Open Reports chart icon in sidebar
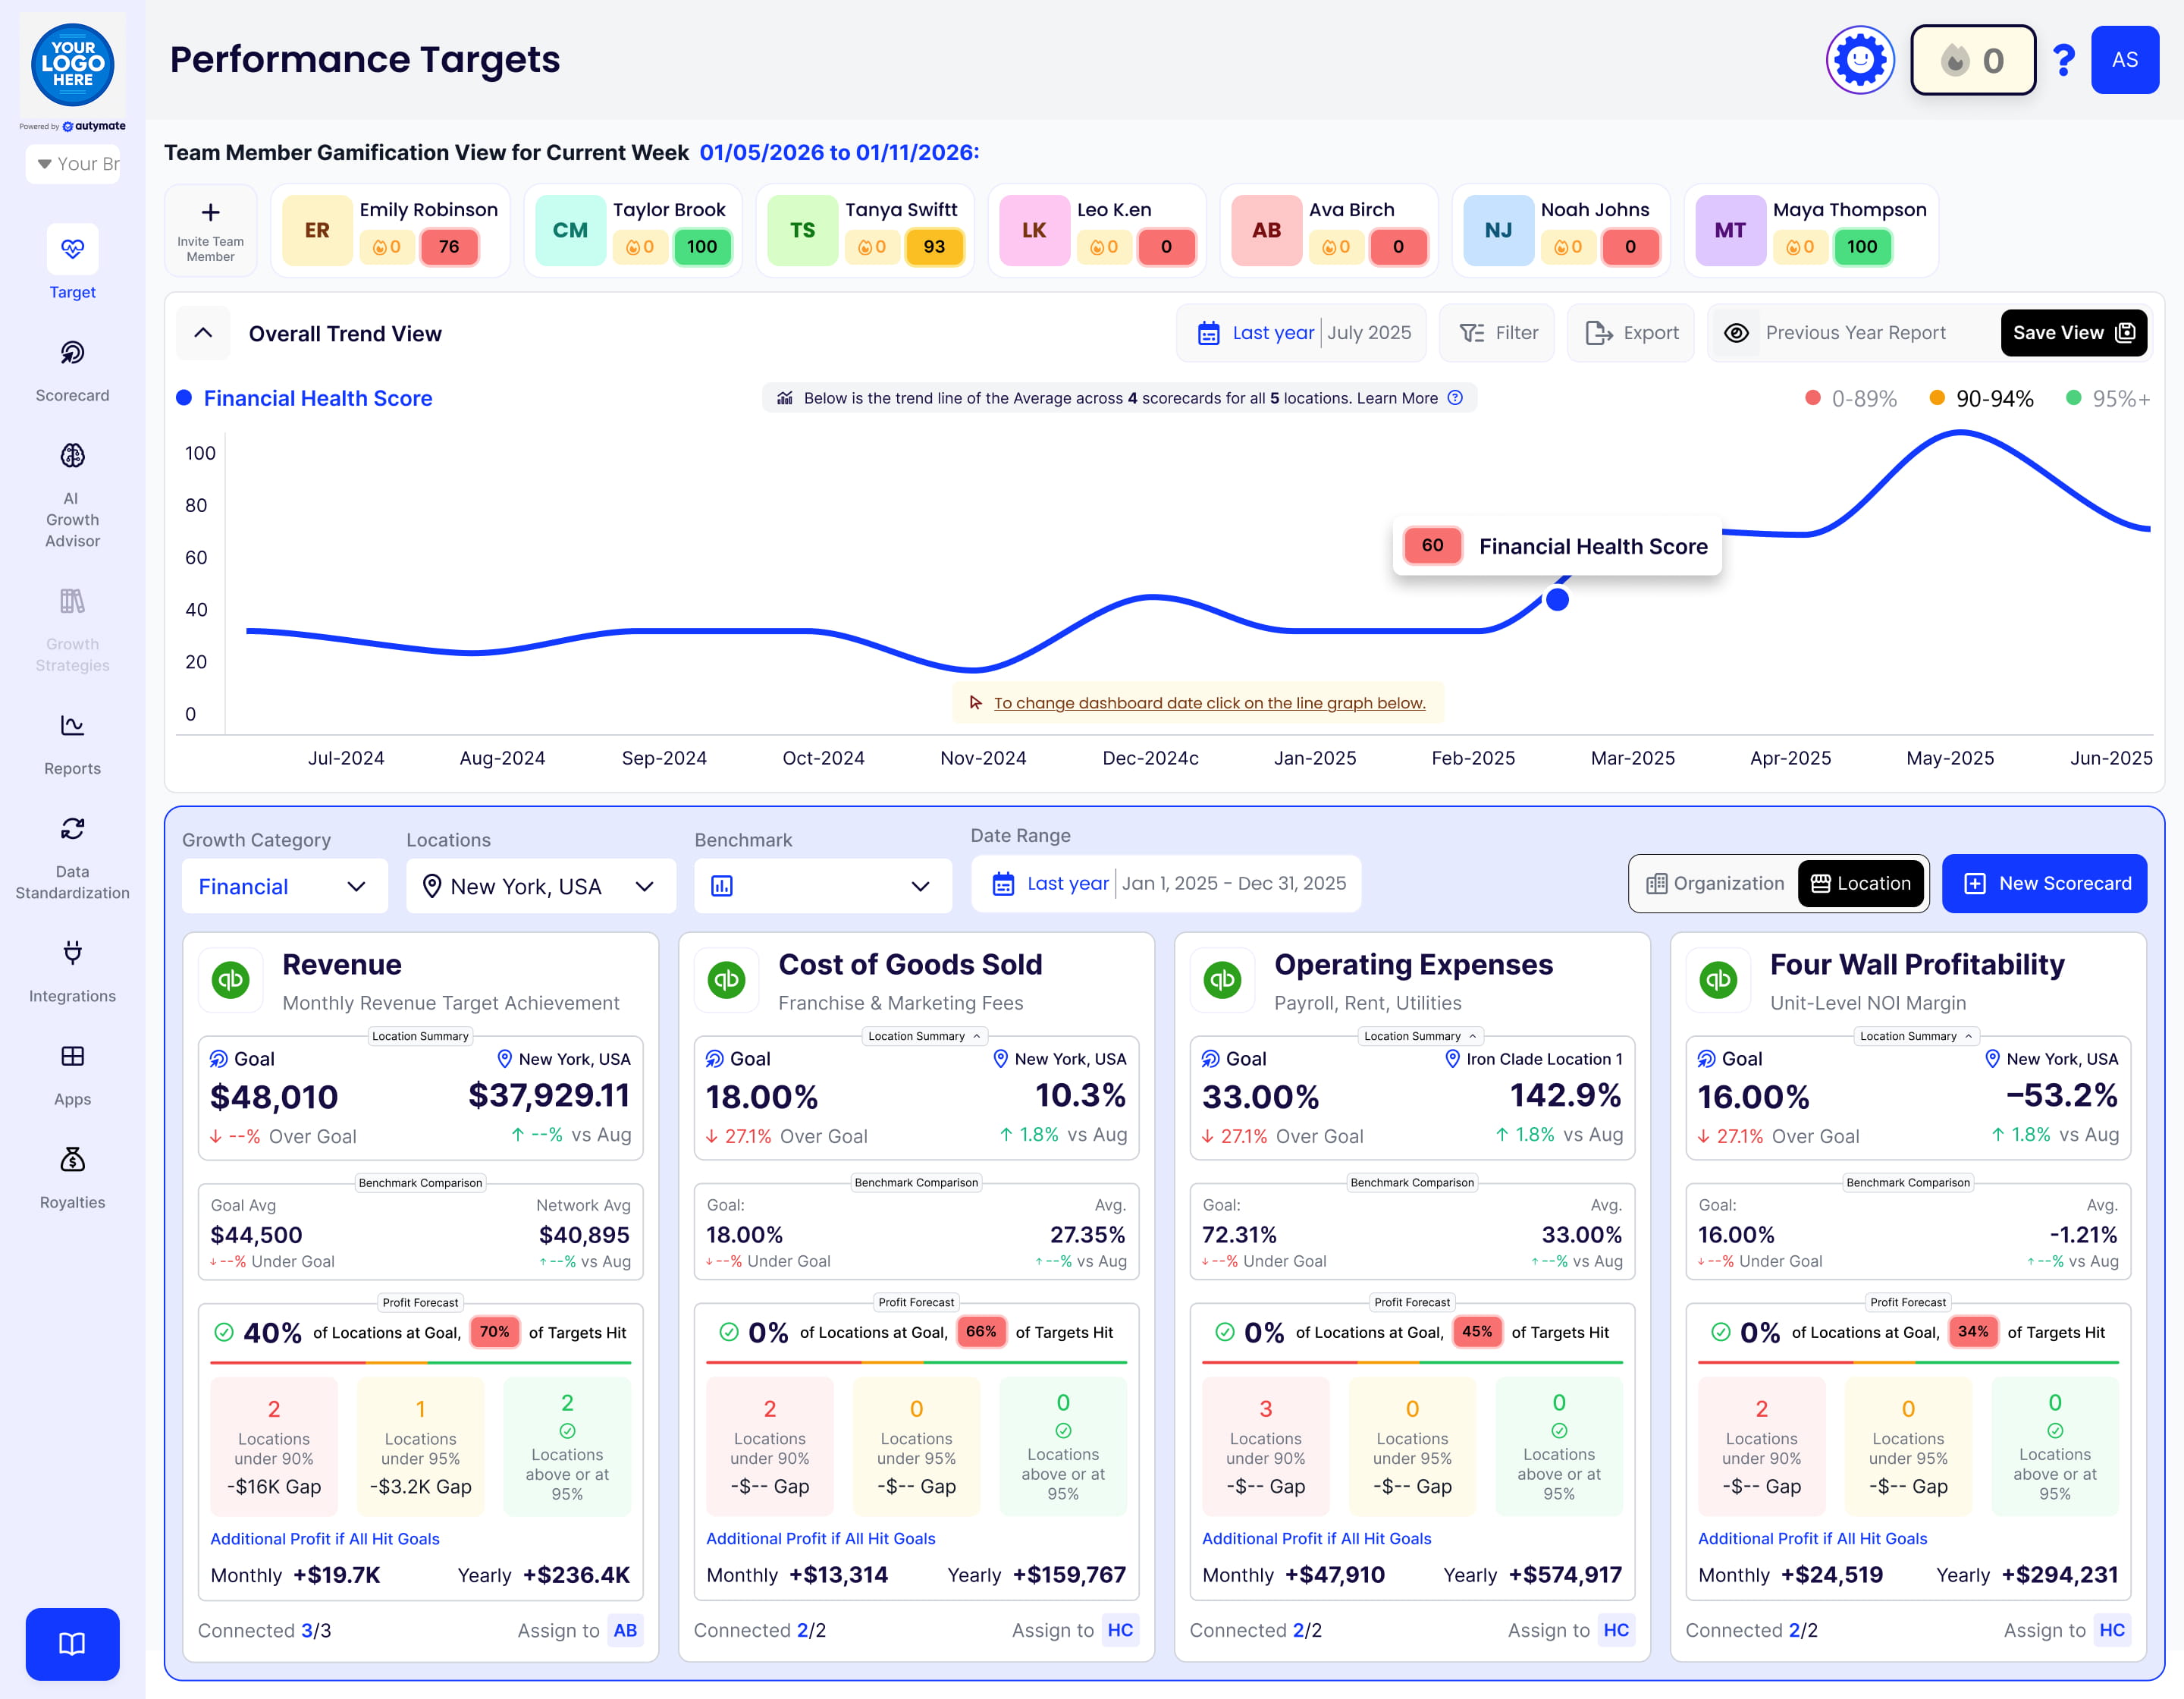The image size is (2184, 1699). click(72, 725)
